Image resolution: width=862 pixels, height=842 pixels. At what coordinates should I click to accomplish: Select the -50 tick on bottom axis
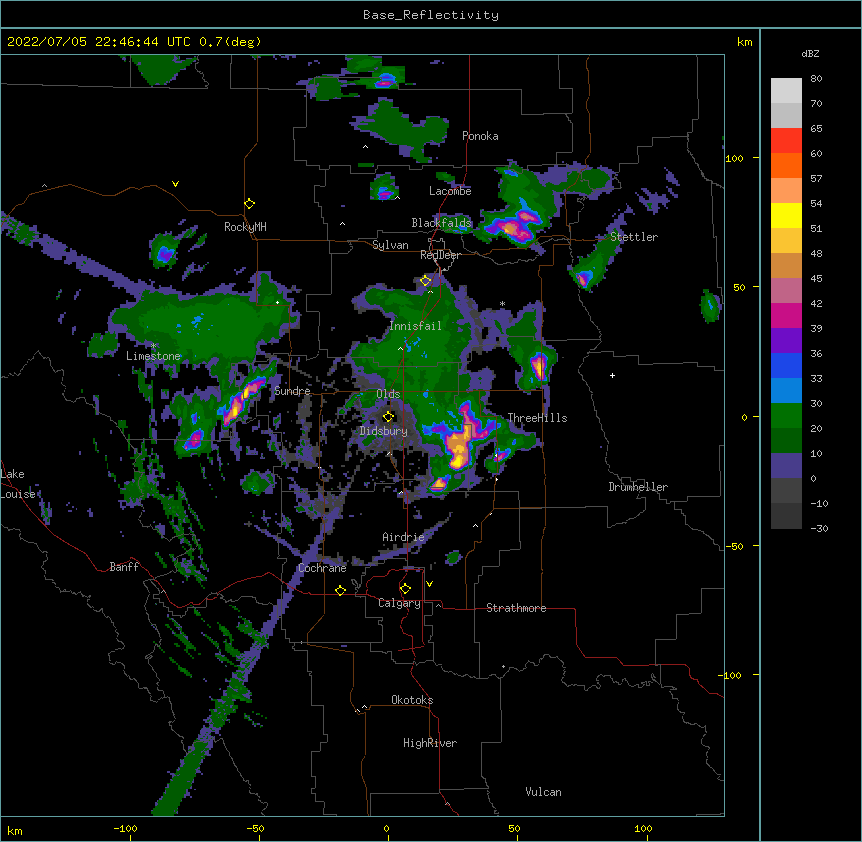point(255,828)
